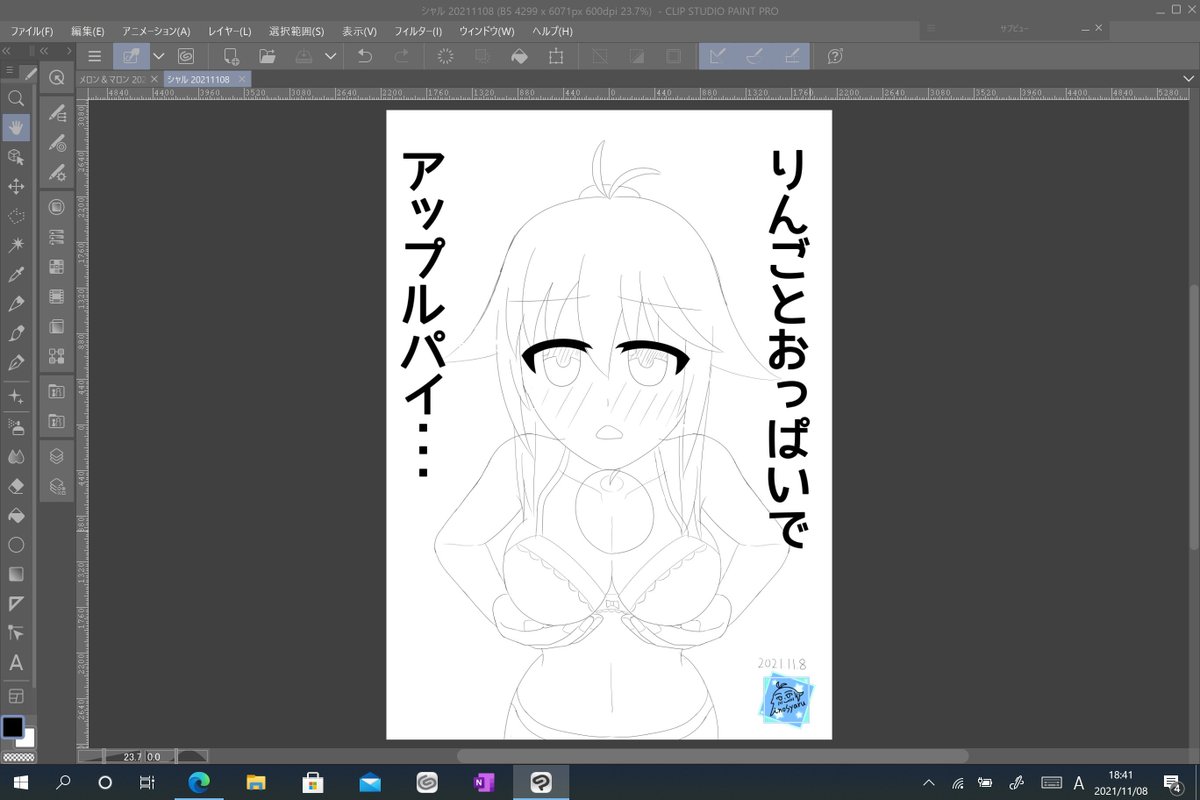Toggle Snap to Ruler
Image resolution: width=1200 pixels, height=800 pixels.
(x=717, y=57)
